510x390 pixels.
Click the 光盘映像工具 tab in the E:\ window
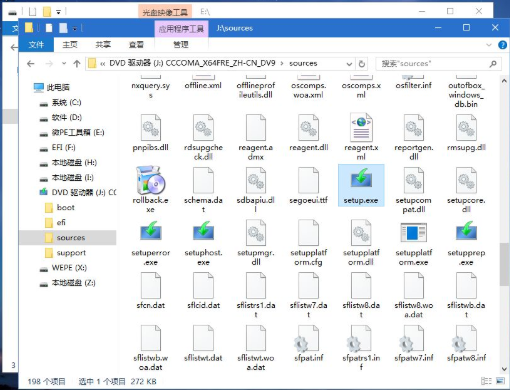tap(165, 12)
